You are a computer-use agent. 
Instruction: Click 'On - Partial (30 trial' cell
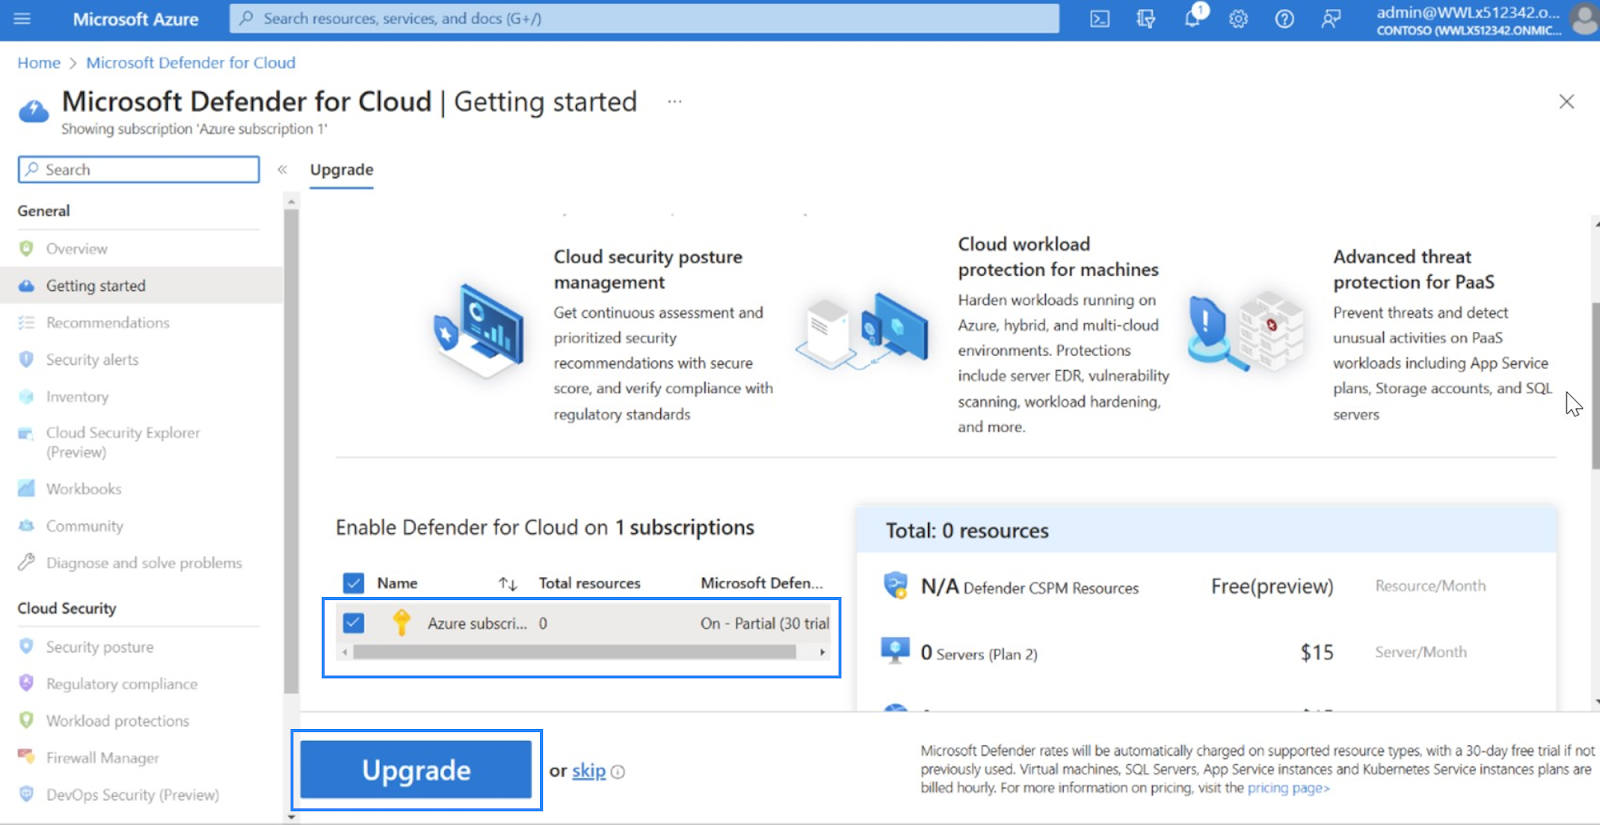pyautogui.click(x=765, y=623)
